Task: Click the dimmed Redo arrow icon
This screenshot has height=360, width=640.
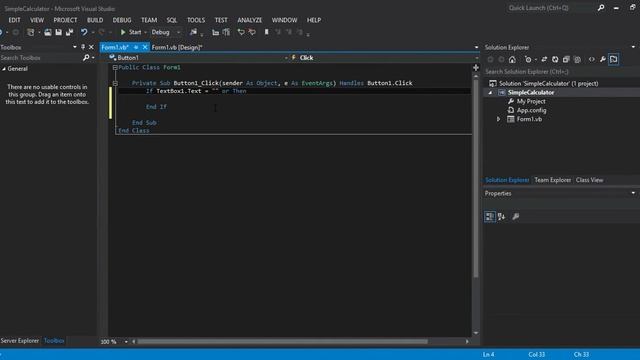Action: click(102, 32)
